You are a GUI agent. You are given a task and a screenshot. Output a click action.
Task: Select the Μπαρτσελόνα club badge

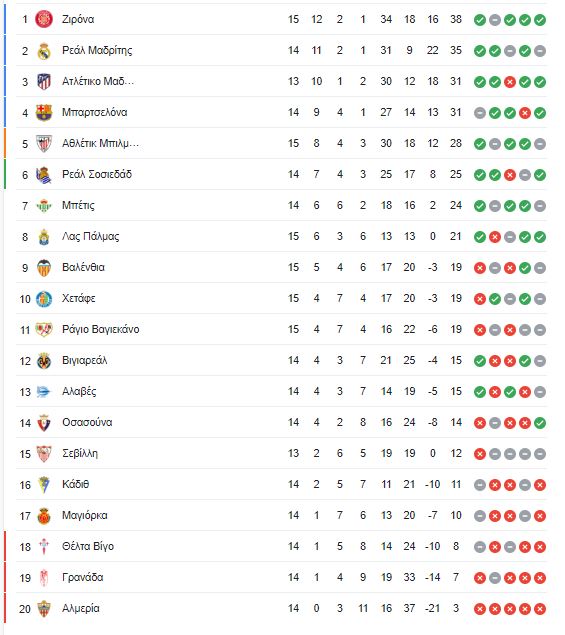pos(44,113)
